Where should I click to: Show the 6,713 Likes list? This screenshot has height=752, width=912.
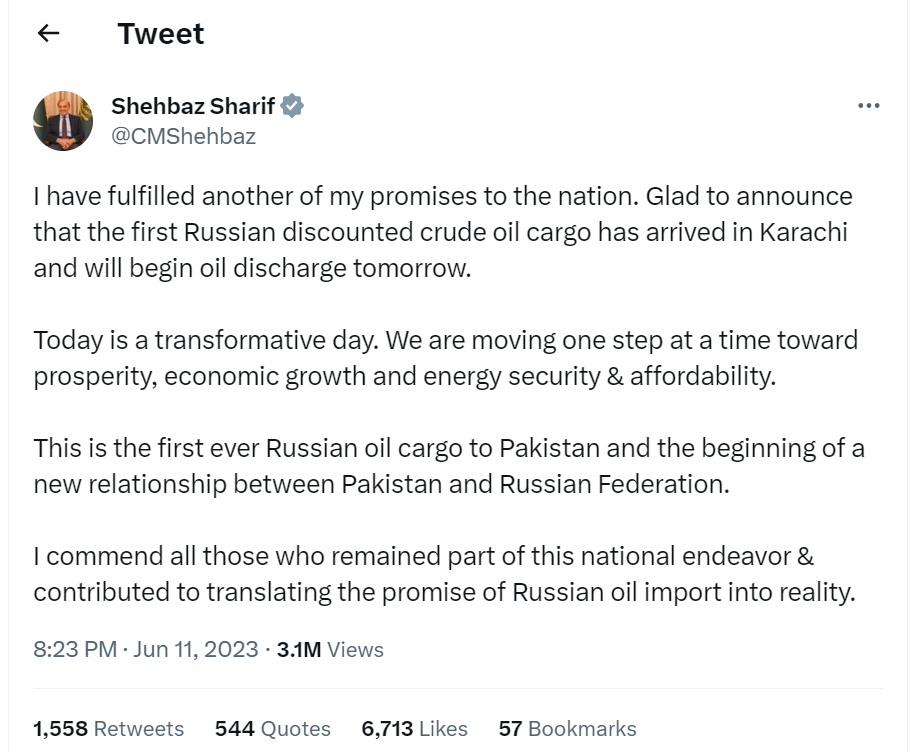click(415, 729)
